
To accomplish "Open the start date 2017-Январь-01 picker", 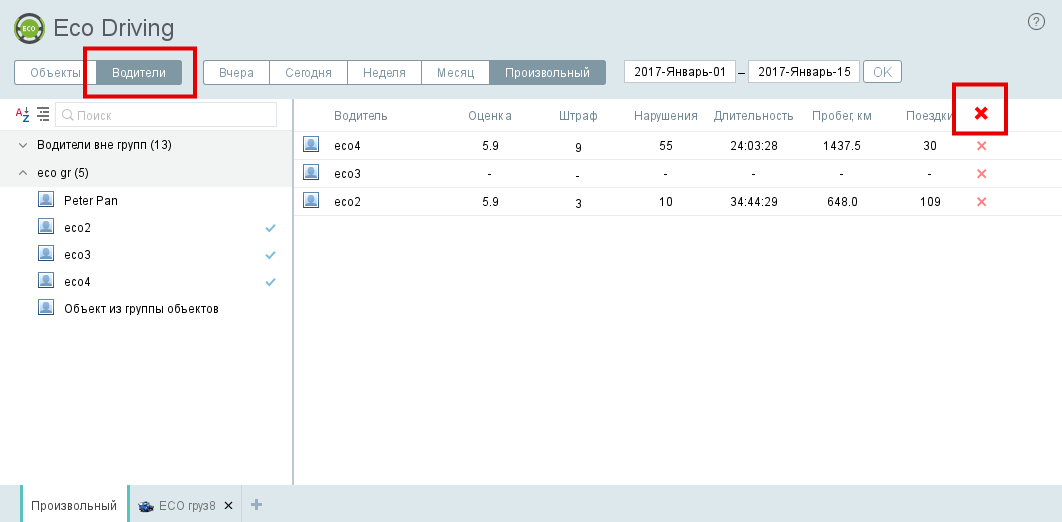I will (679, 72).
